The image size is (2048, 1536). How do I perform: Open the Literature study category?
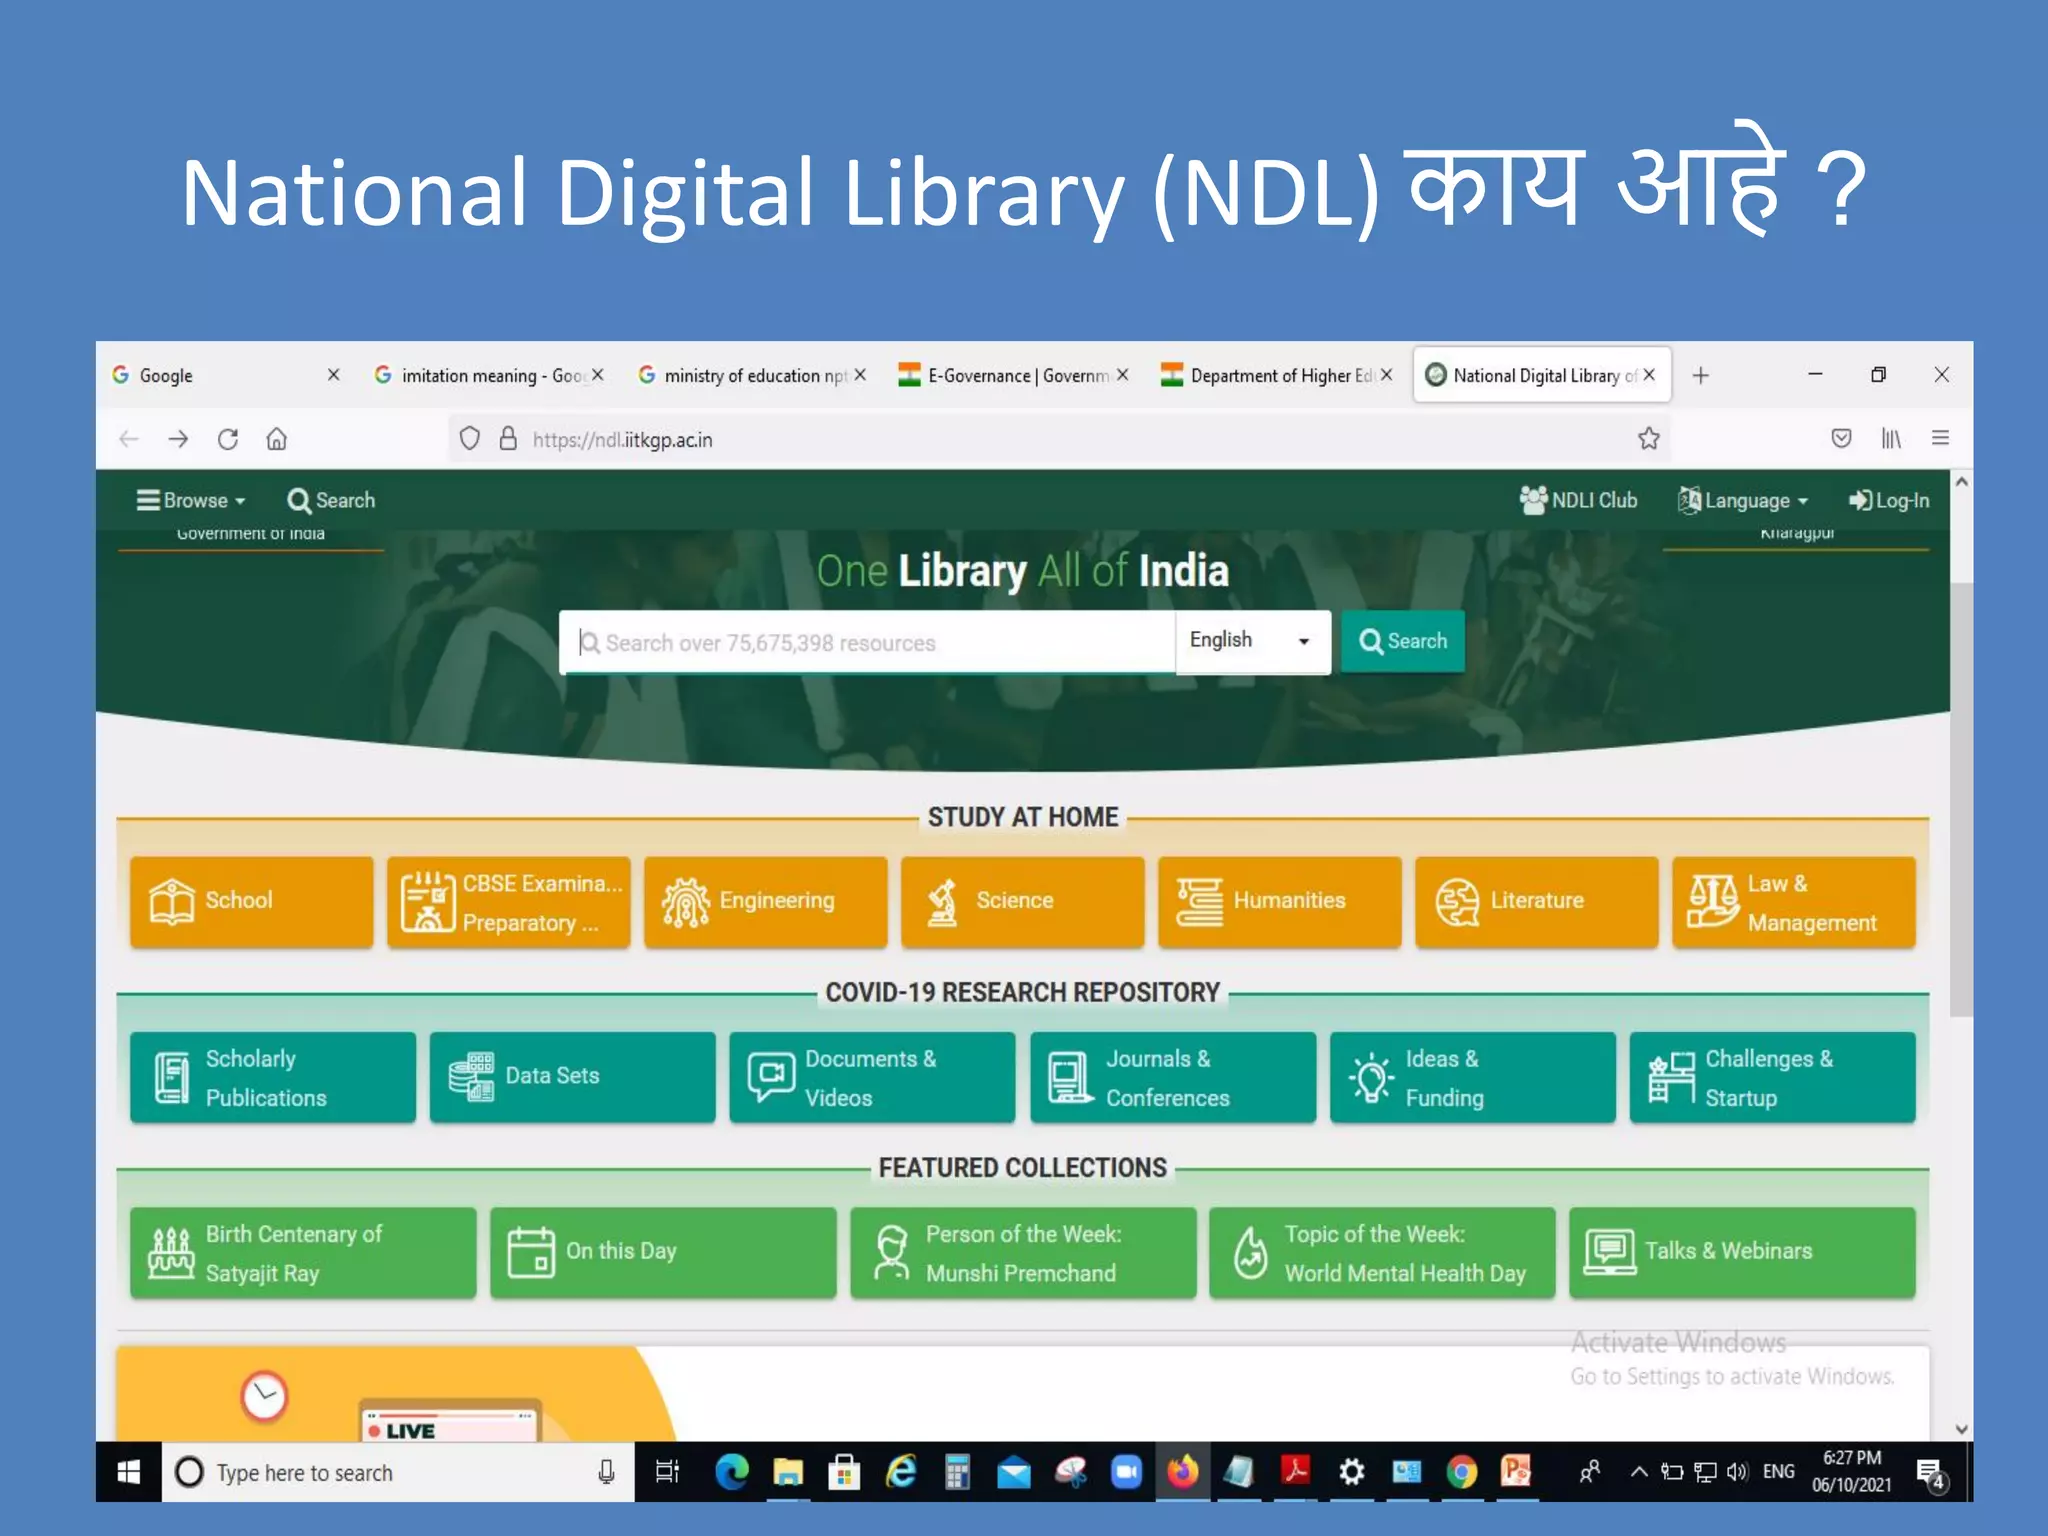pos(1536,901)
